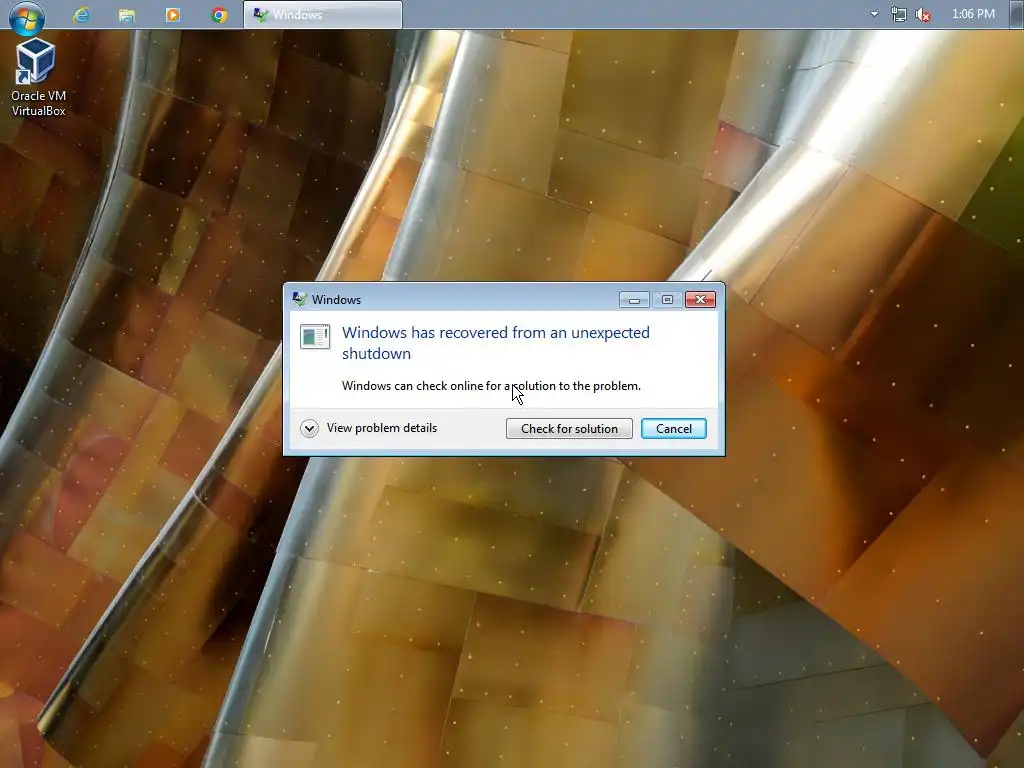The width and height of the screenshot is (1024, 768).
Task: Expand View problem details
Action: pos(310,428)
